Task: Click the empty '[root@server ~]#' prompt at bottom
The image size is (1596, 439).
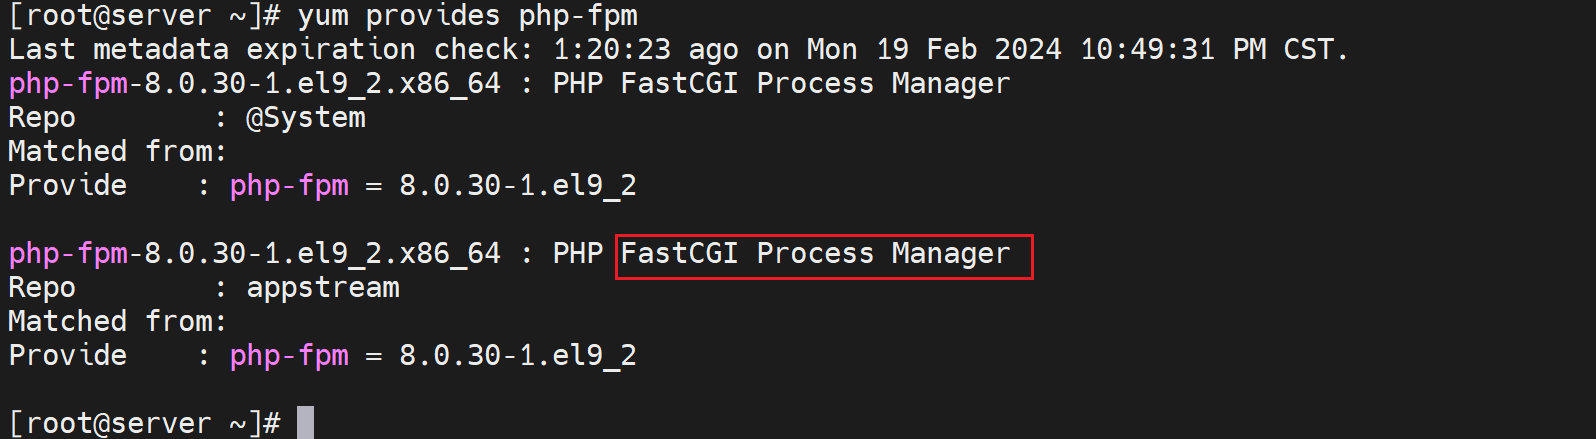Action: point(144,423)
